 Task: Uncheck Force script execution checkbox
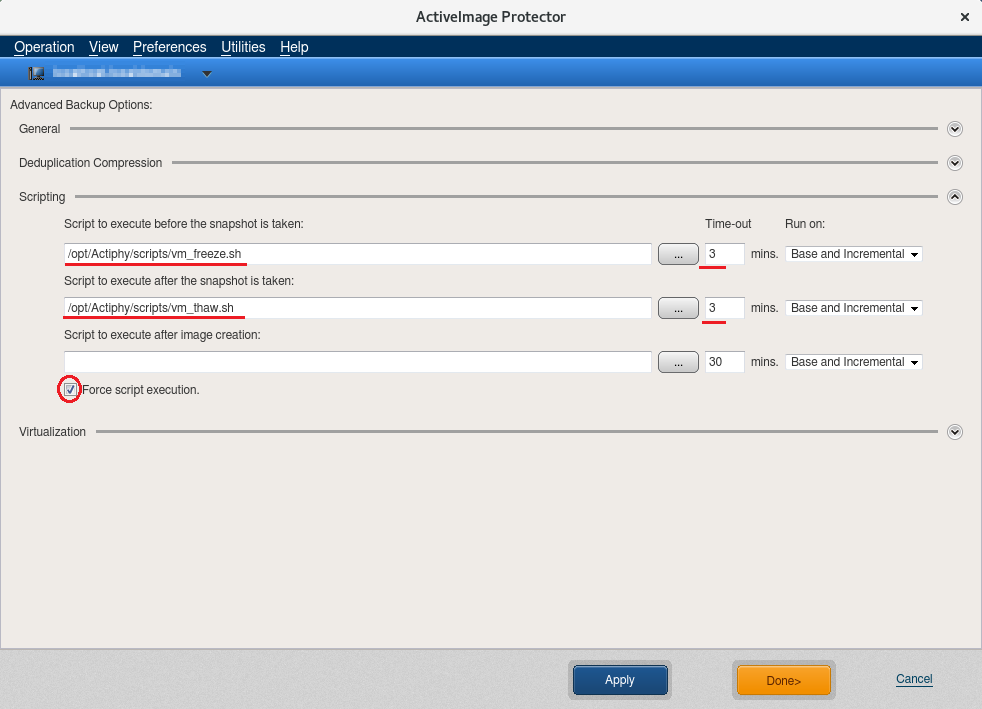click(70, 390)
